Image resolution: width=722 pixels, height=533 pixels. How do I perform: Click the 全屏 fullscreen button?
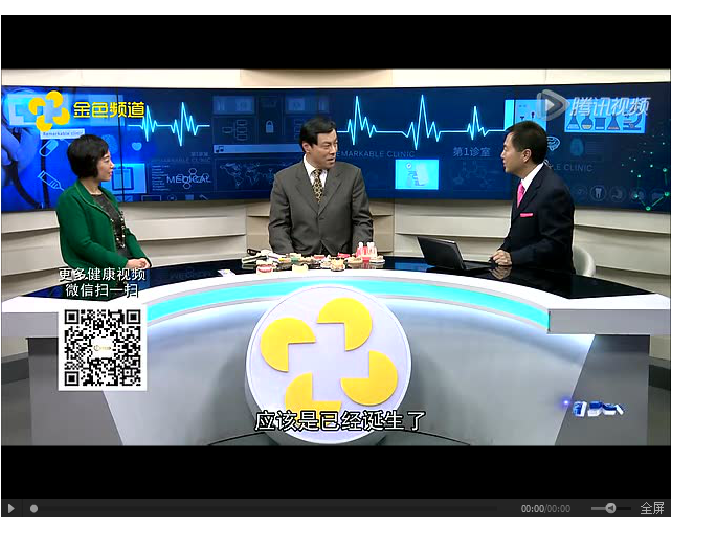click(652, 508)
